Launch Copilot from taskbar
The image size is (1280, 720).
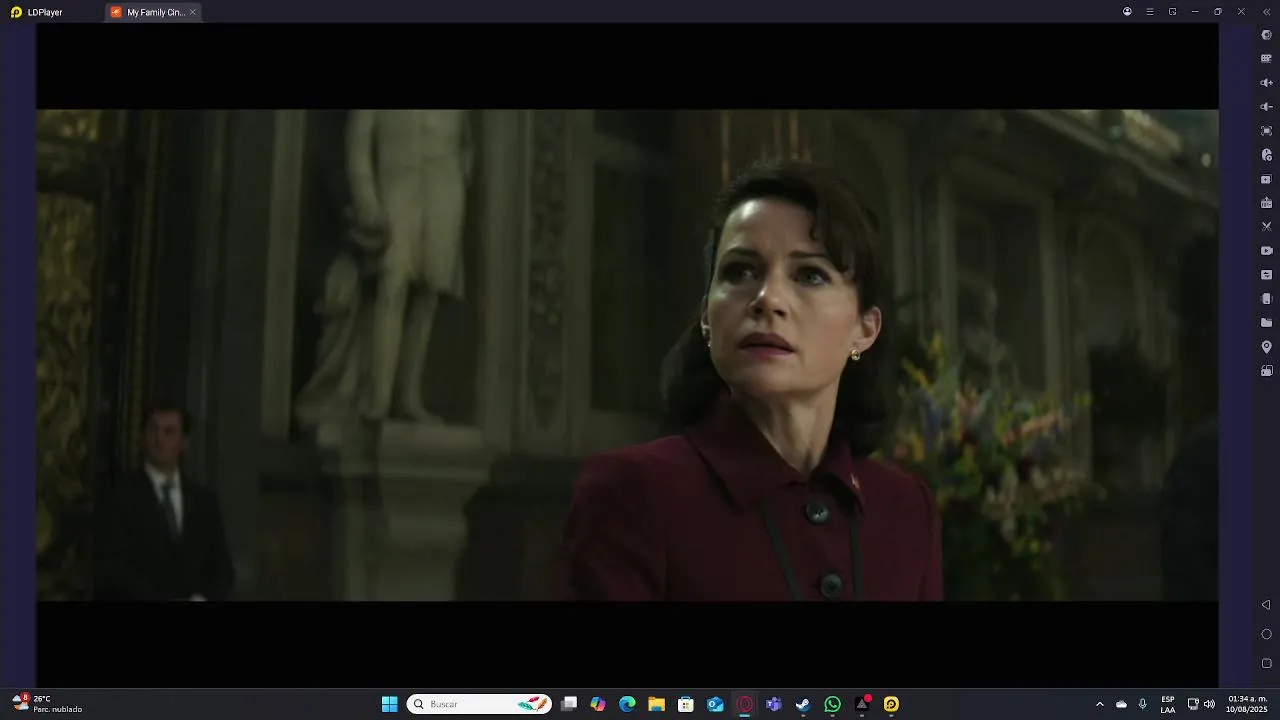pos(598,704)
